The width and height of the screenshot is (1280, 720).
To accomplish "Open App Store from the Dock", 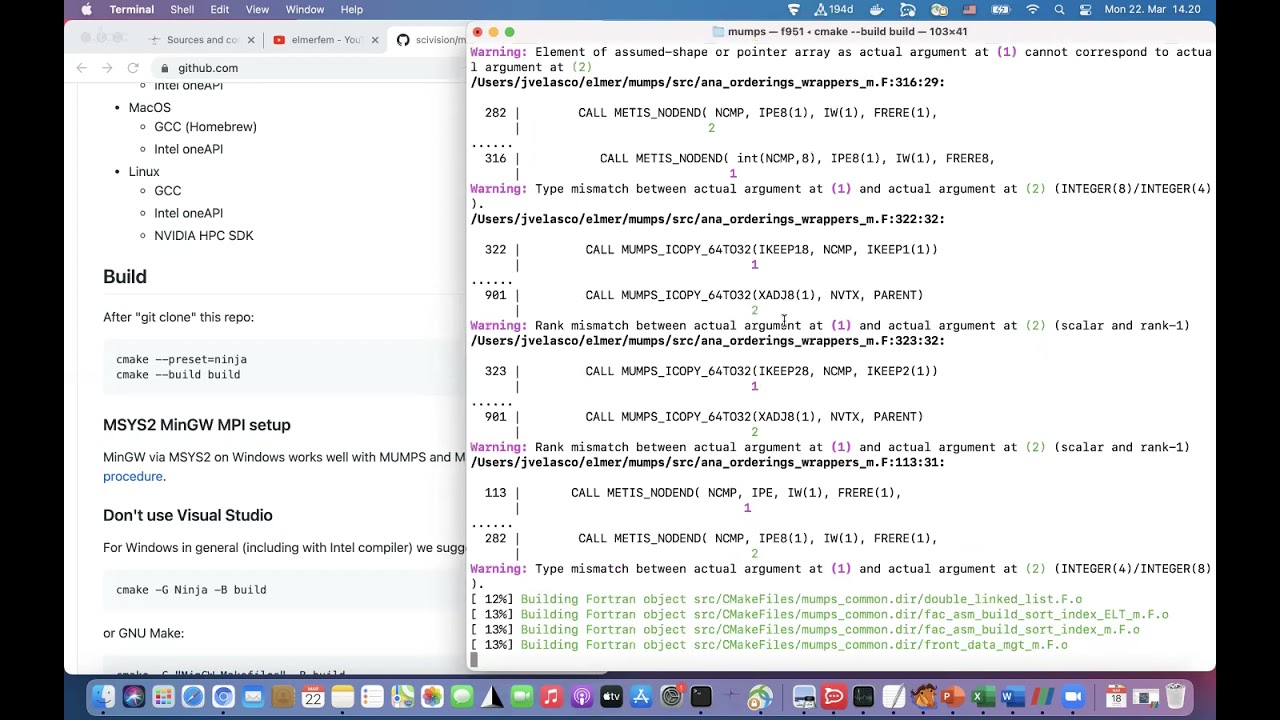I will tap(641, 697).
